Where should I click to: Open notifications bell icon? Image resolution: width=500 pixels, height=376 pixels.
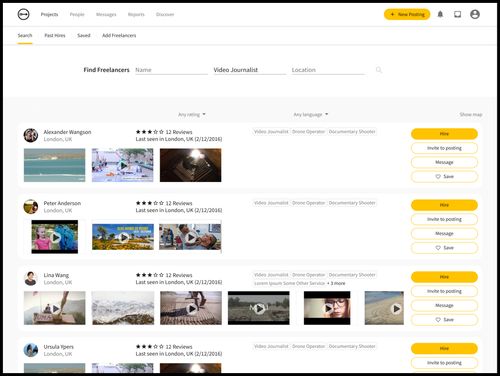[440, 14]
